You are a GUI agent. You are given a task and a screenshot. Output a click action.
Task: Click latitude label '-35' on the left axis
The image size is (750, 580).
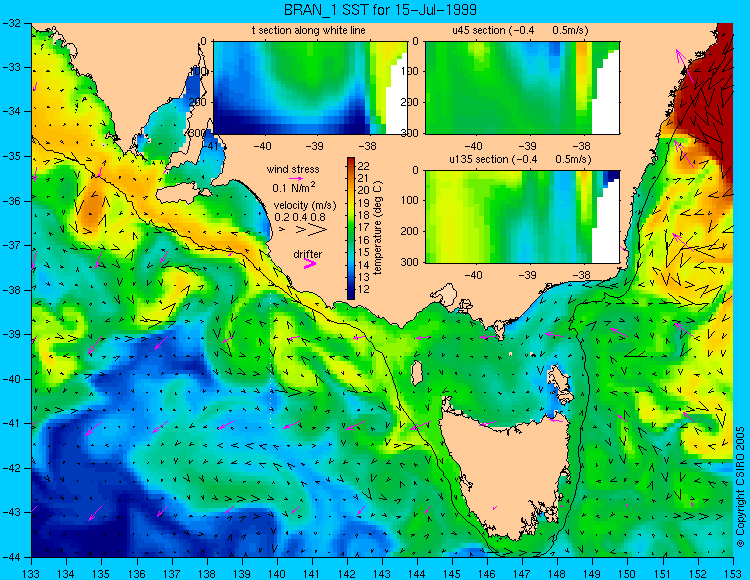point(11,156)
